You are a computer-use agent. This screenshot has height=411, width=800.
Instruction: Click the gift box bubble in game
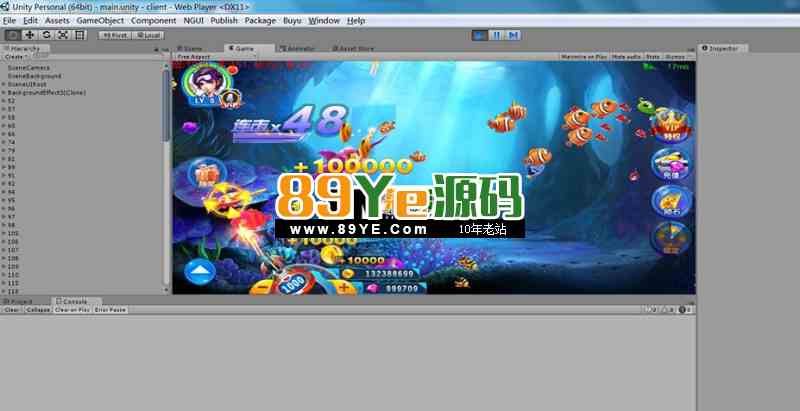(x=207, y=174)
